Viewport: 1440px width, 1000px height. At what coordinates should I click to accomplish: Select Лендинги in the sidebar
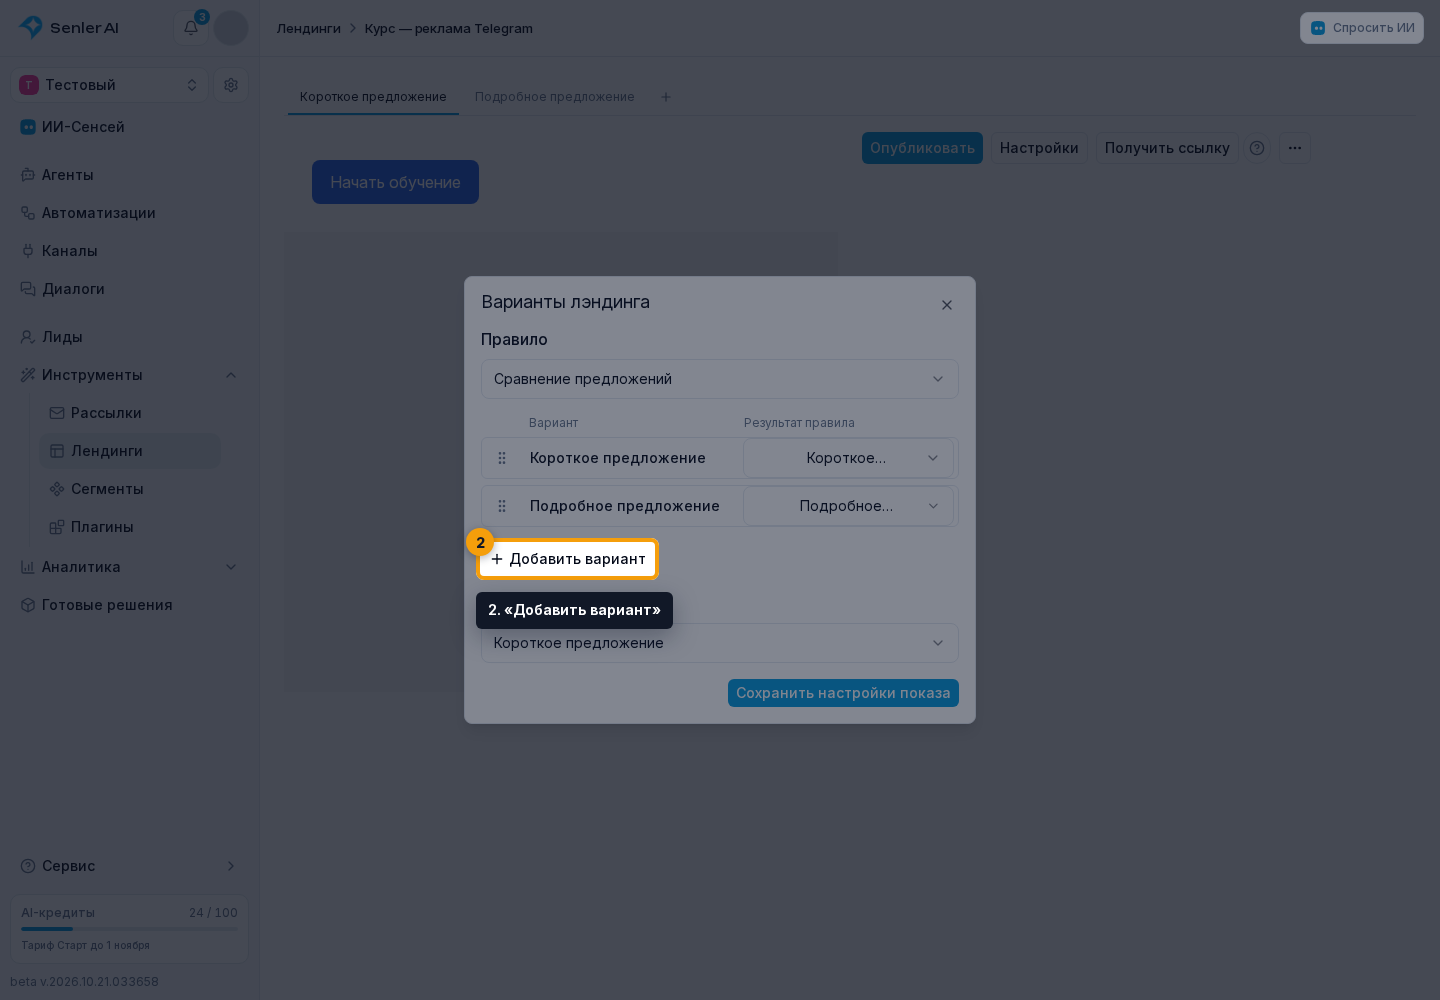coord(130,451)
